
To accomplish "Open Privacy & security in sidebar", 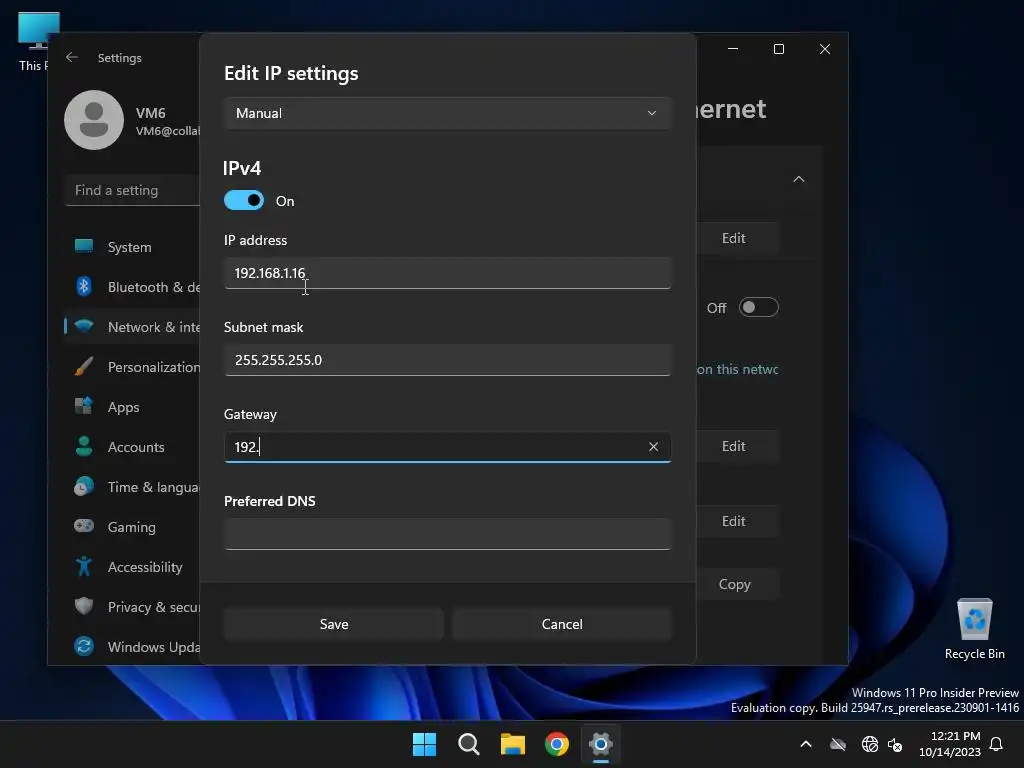I will point(134,607).
